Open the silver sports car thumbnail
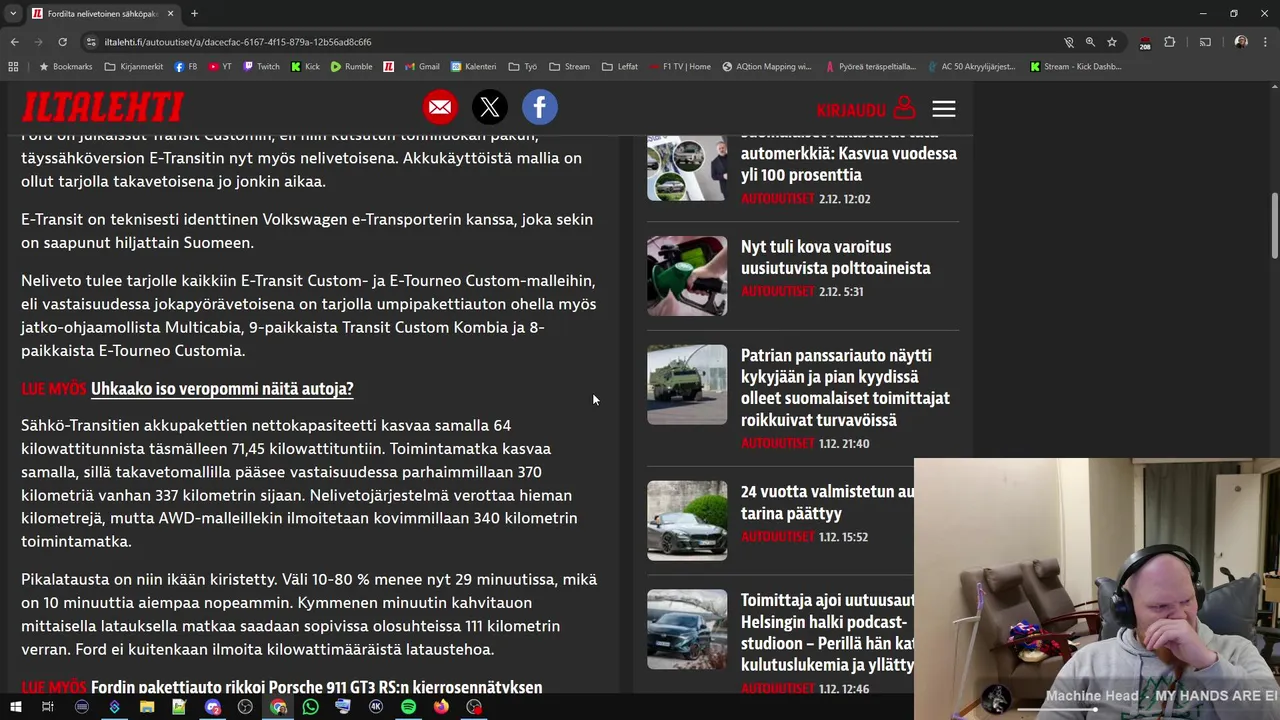 point(687,521)
